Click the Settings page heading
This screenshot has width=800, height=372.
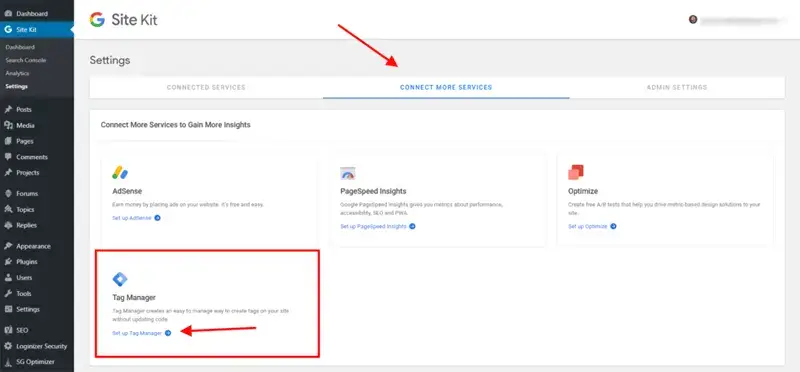110,60
